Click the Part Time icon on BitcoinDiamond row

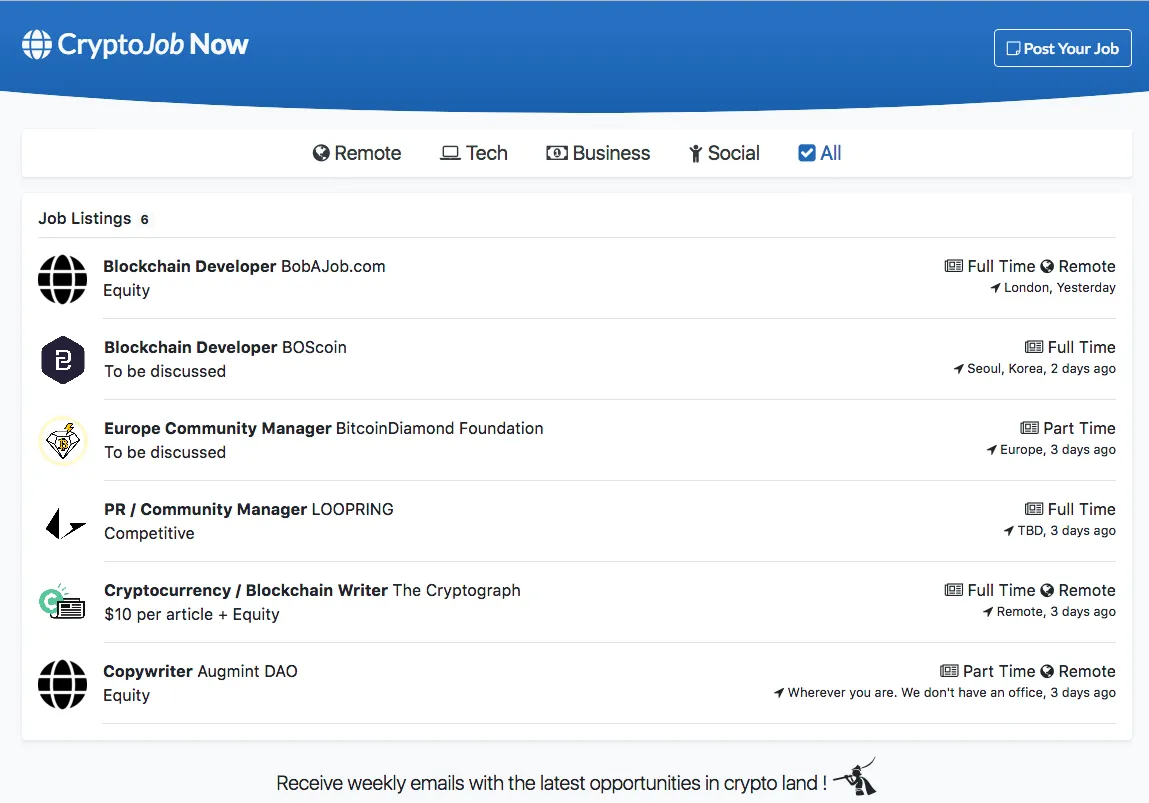click(x=1030, y=428)
